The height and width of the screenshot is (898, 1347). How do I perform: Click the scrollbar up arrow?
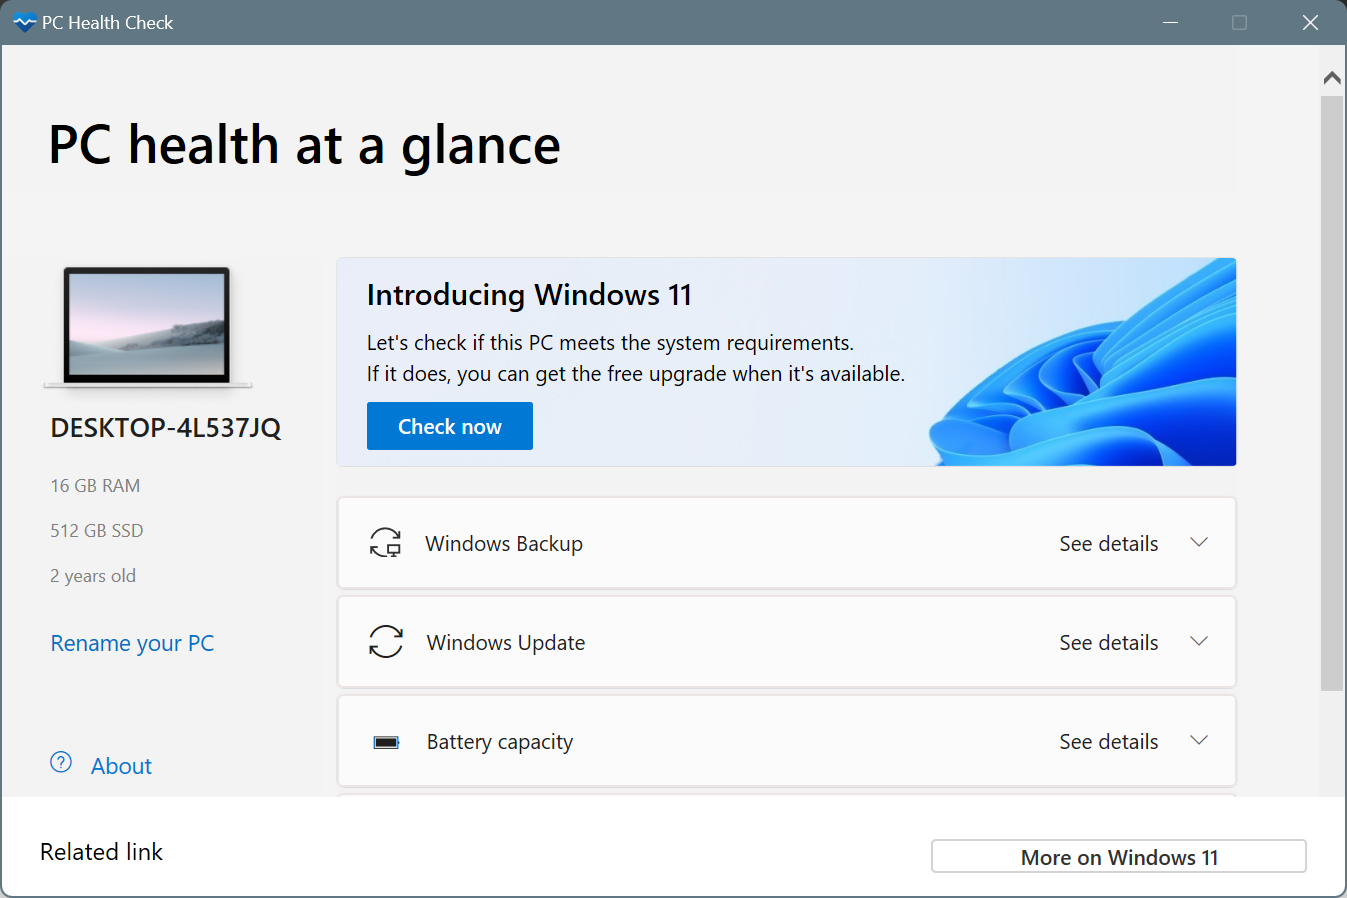click(1332, 78)
